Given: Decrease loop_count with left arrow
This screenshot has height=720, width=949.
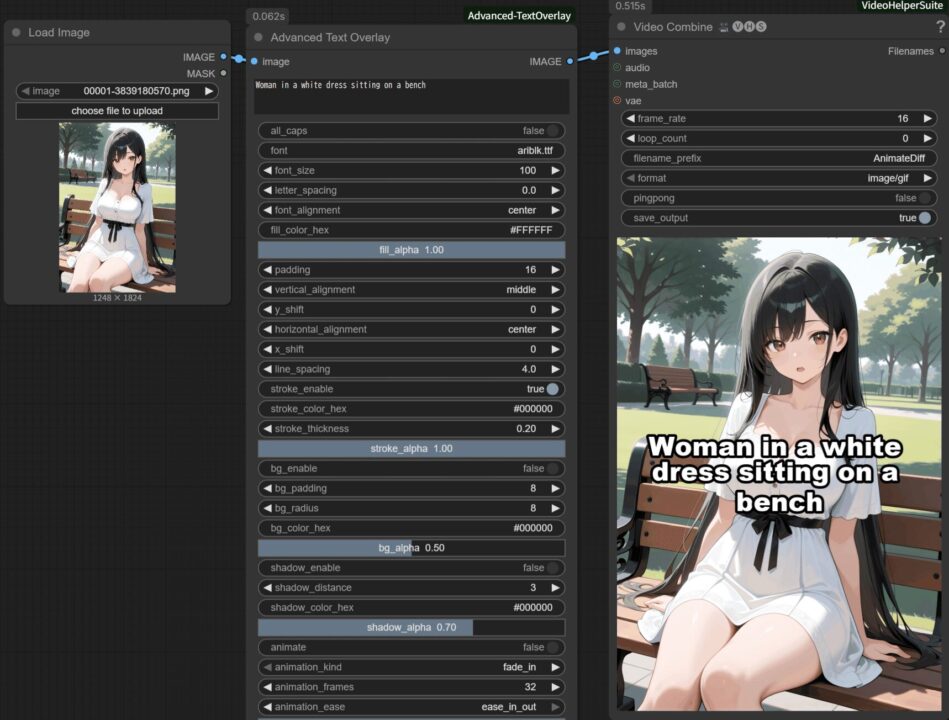Looking at the screenshot, I should coord(631,139).
